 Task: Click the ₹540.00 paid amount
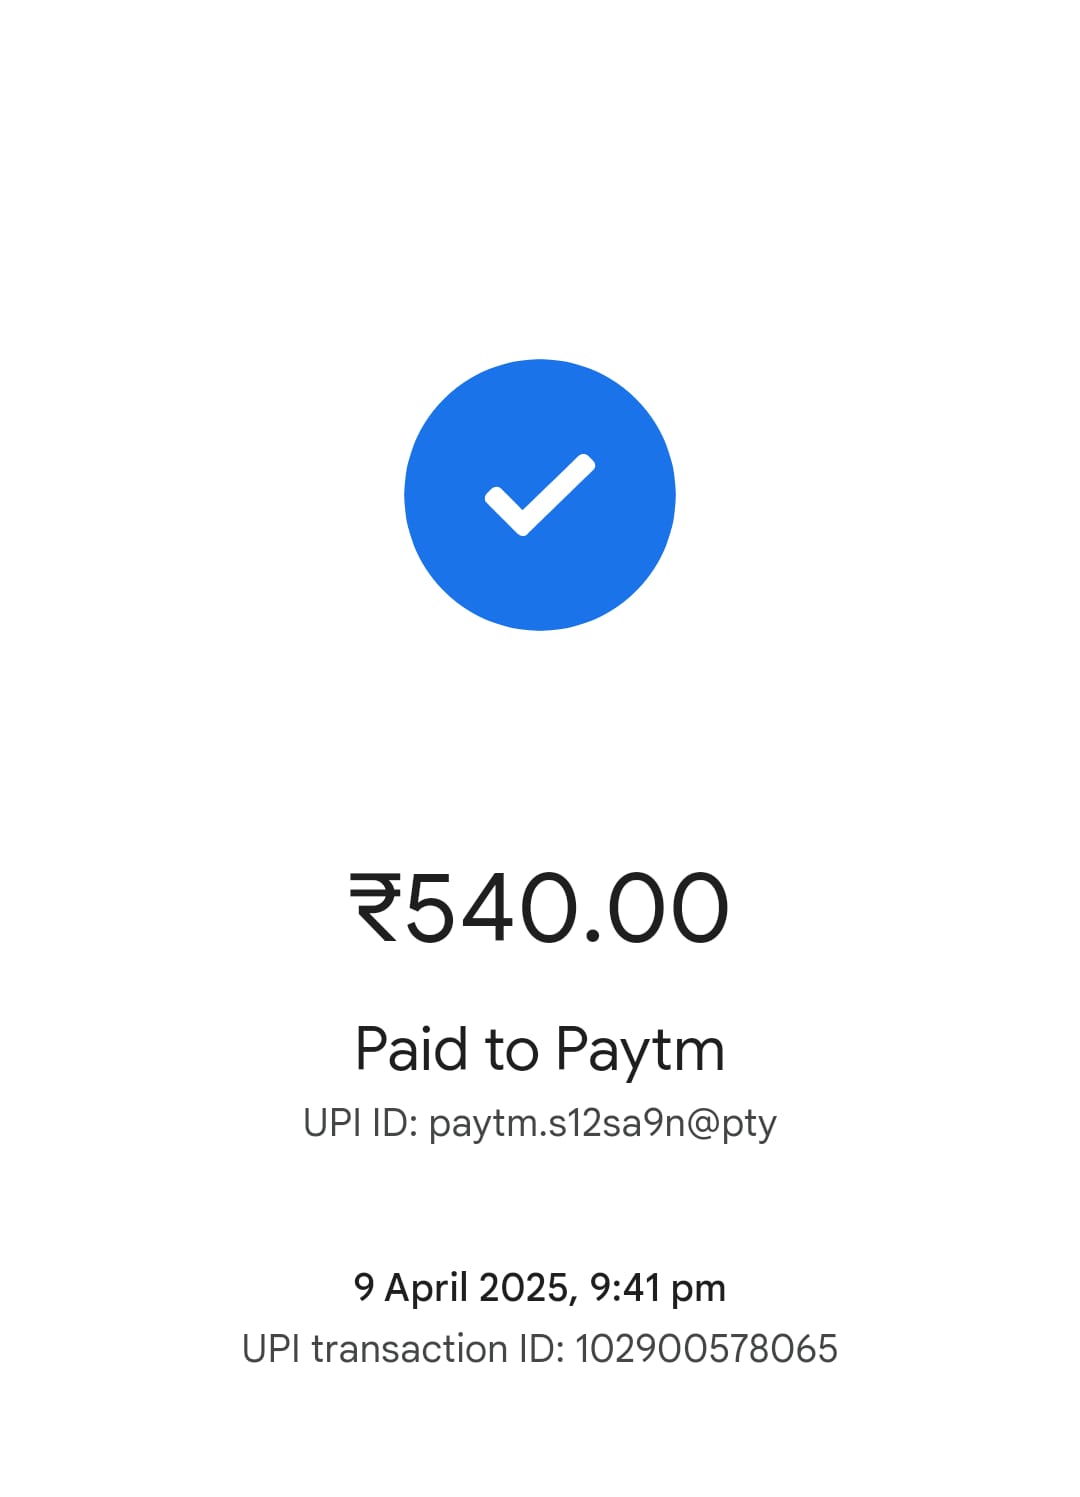tap(539, 908)
